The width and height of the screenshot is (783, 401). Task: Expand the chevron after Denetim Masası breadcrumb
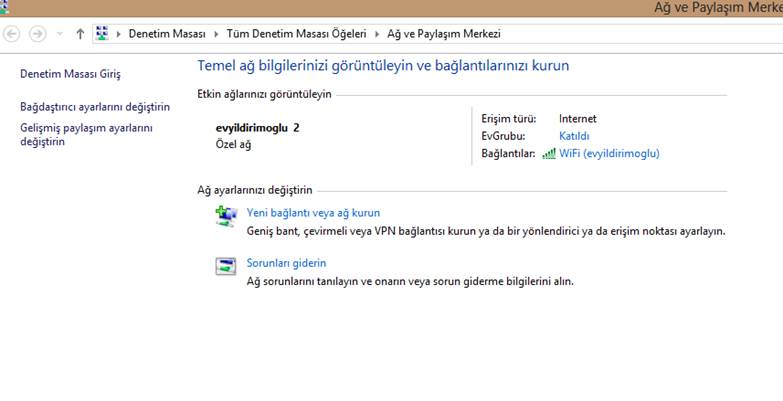click(219, 34)
